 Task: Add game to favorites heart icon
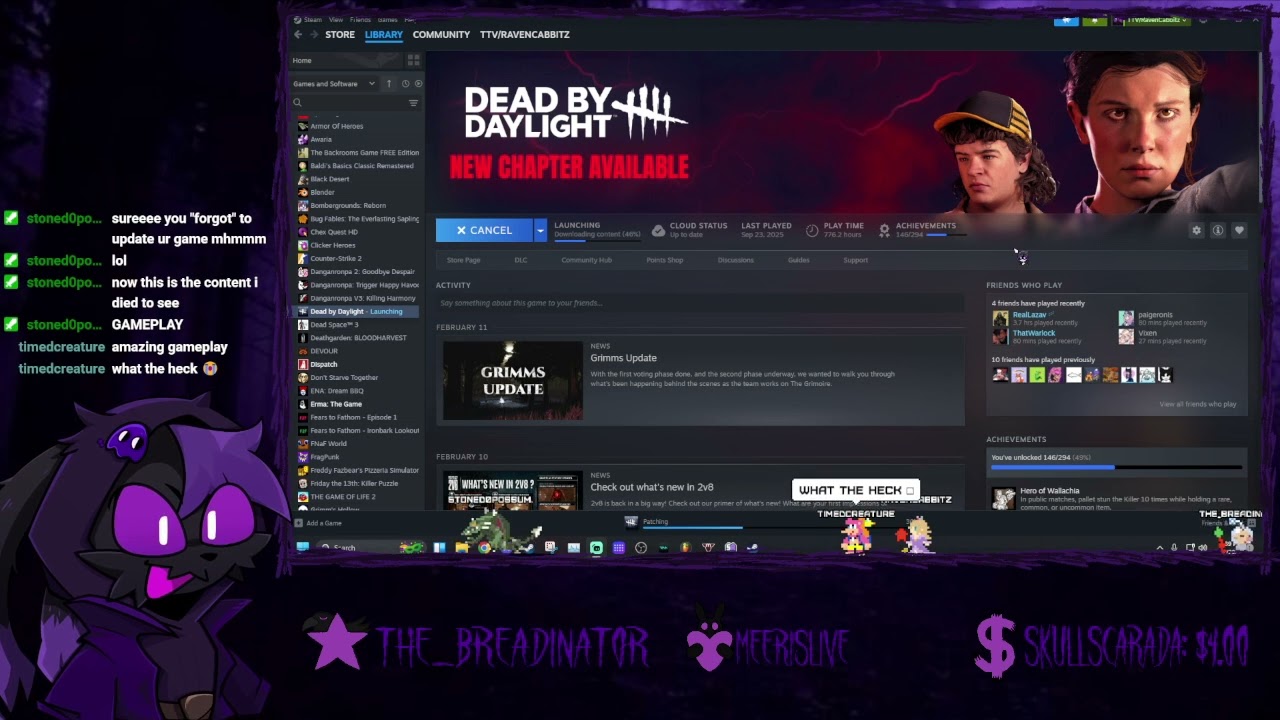coord(1239,230)
